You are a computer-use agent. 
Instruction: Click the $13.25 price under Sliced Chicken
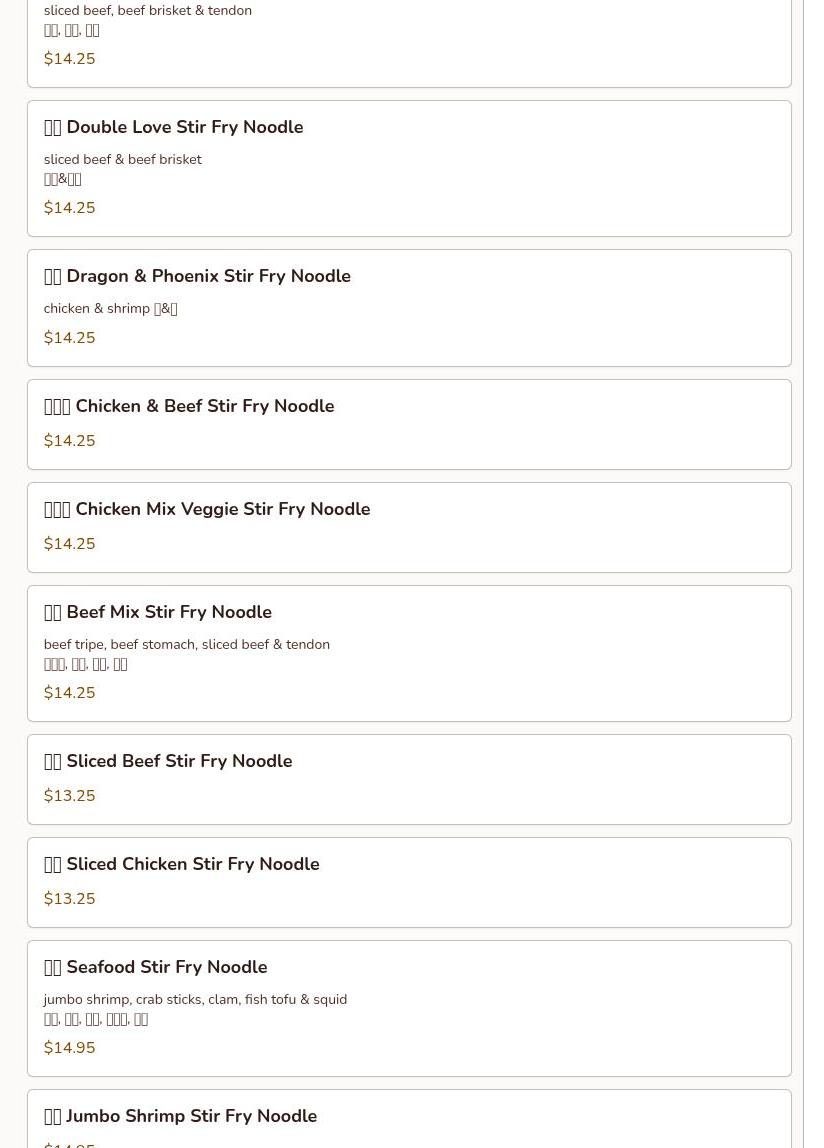[x=69, y=899]
